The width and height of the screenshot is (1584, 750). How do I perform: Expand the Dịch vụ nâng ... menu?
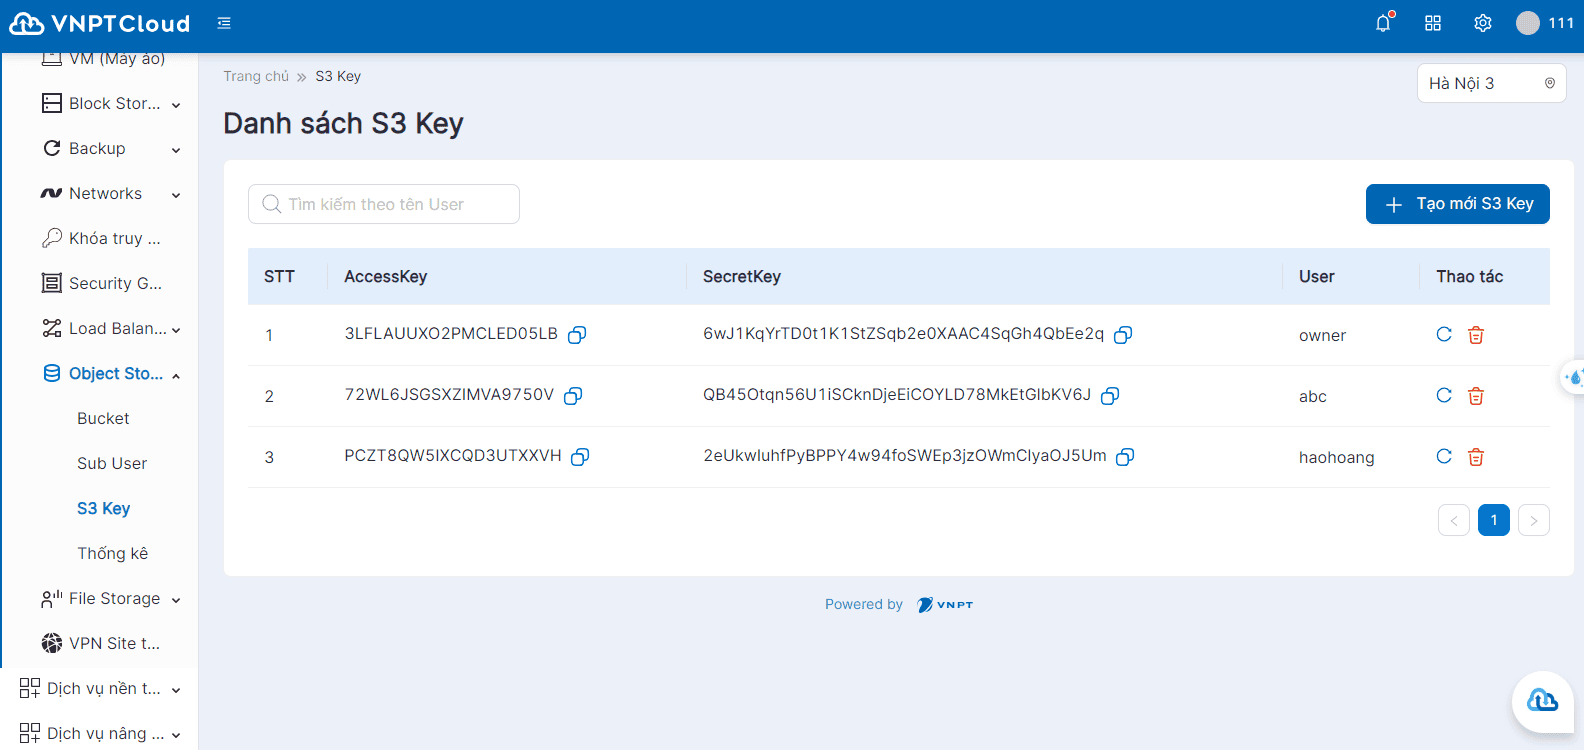pos(100,733)
